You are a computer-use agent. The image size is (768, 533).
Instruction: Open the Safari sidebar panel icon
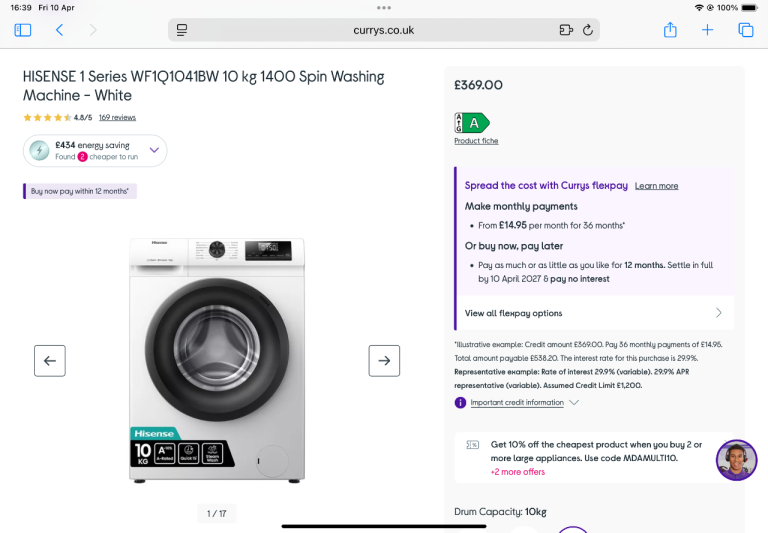(22, 30)
